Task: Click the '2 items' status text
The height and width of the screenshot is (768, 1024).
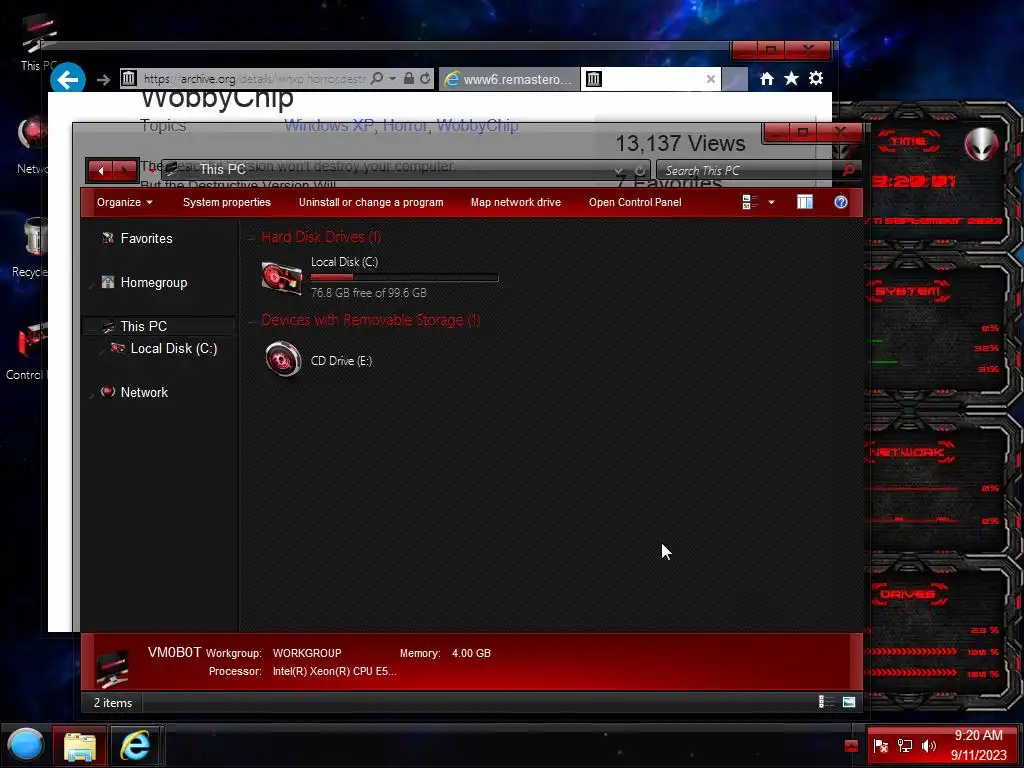Action: point(113,703)
